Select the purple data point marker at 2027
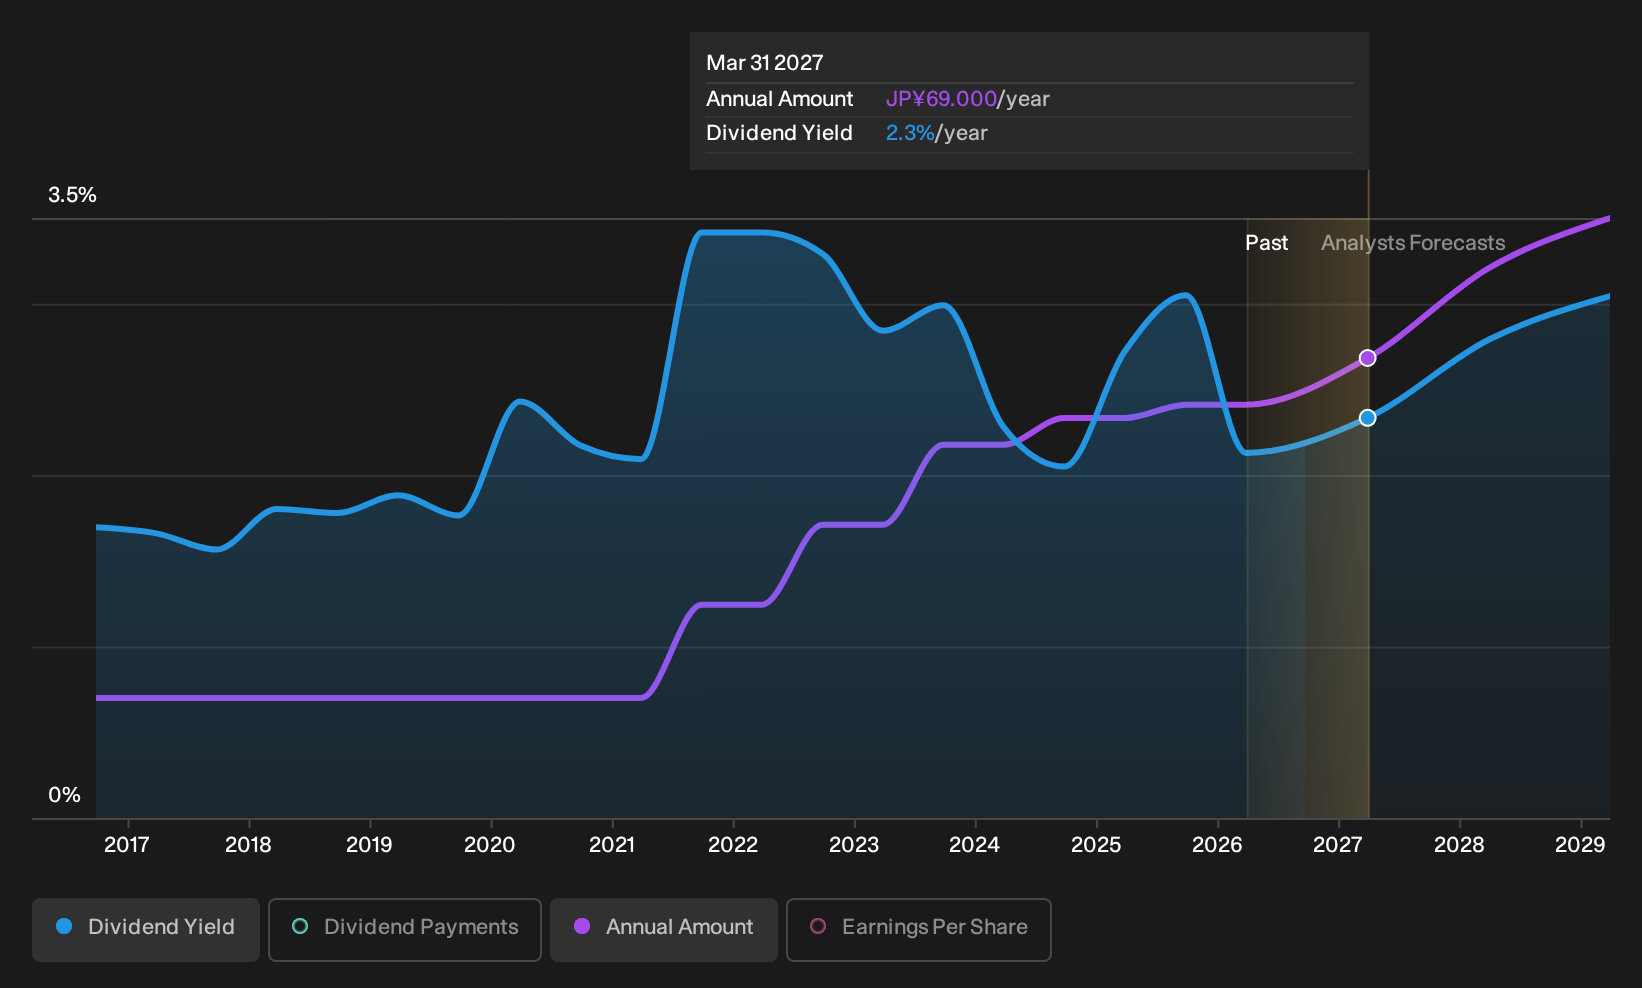The image size is (1642, 988). [x=1368, y=358]
